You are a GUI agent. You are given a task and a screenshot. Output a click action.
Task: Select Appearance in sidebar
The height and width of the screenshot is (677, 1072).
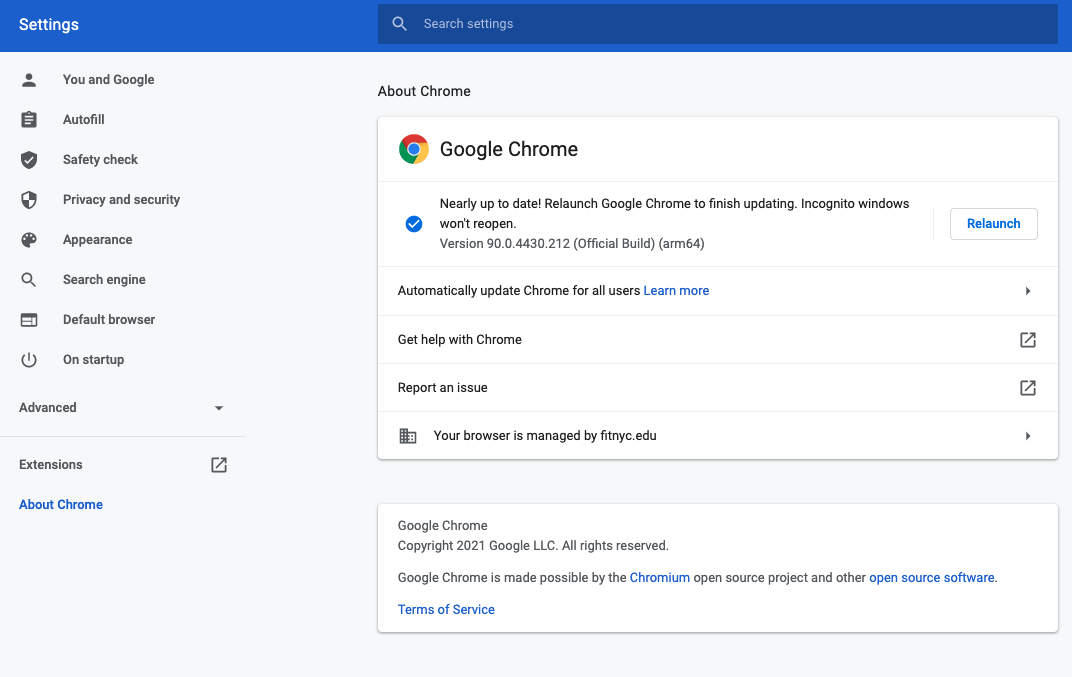(97, 240)
